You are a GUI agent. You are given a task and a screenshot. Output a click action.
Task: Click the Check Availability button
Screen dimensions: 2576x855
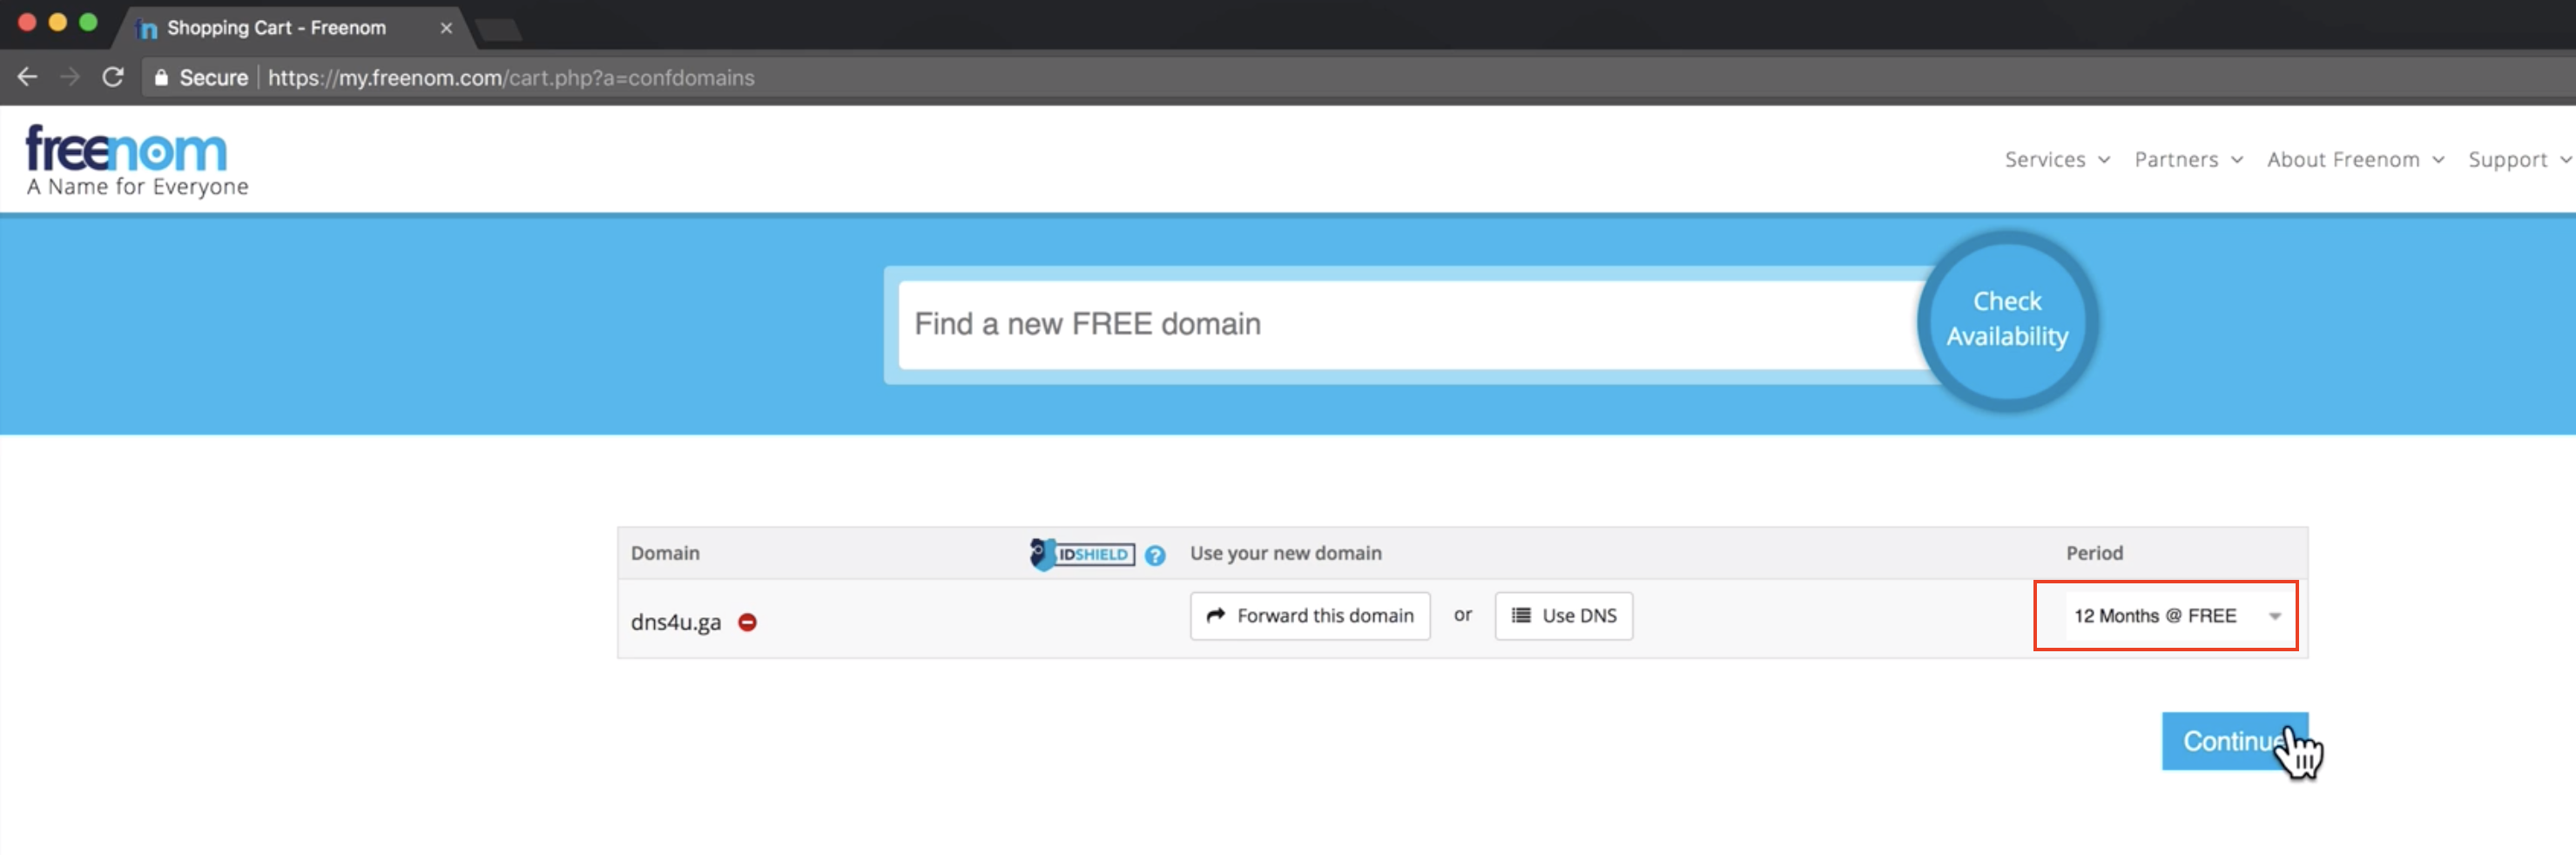pos(2007,320)
